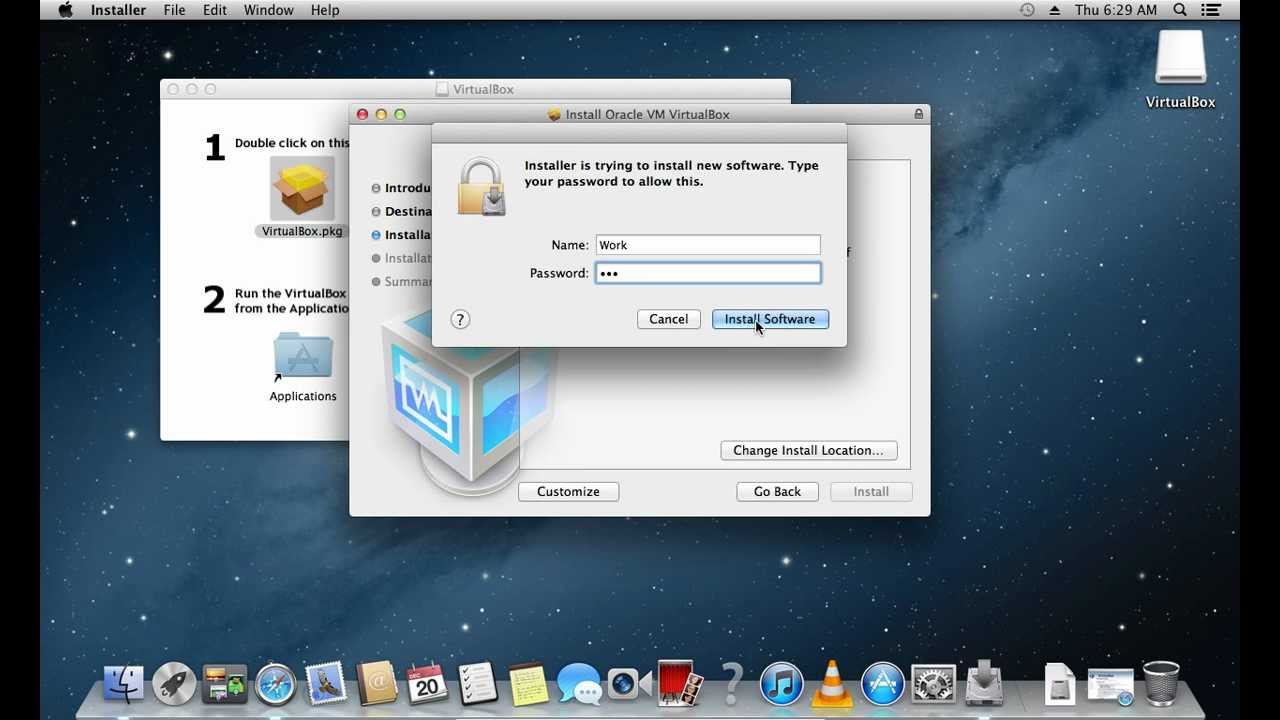
Task: Open Calendar from the Dock
Action: [x=427, y=684]
